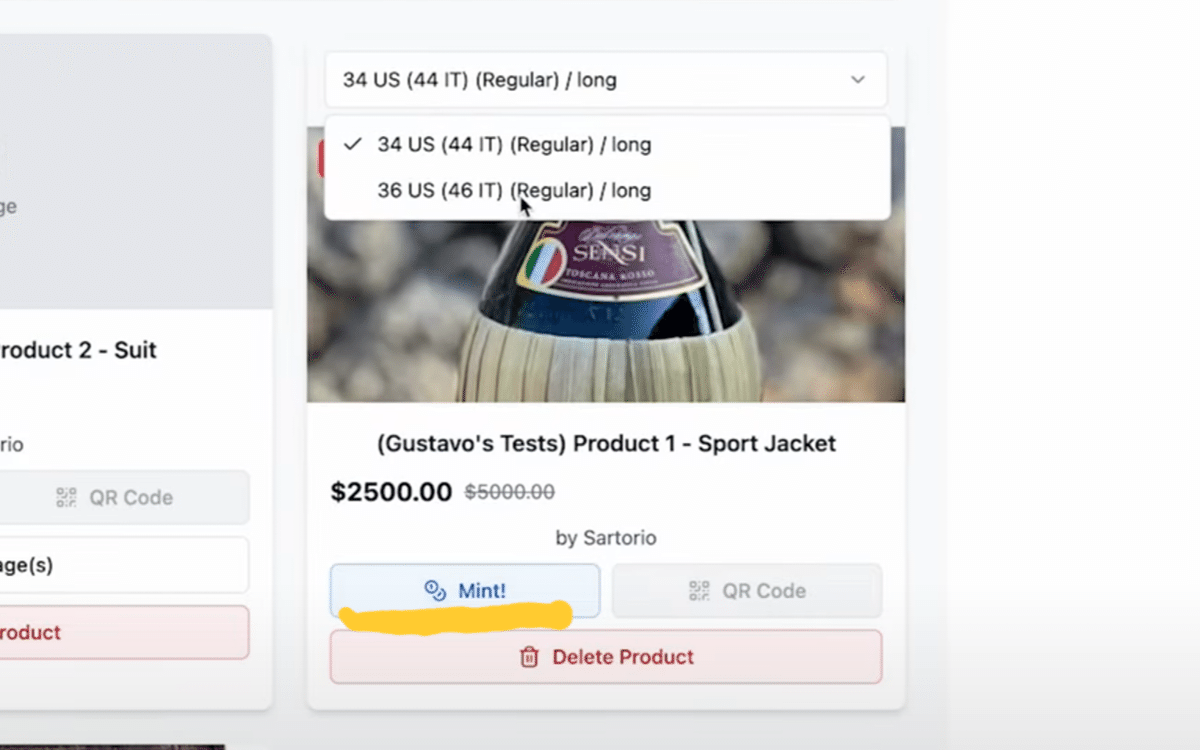This screenshot has height=750, width=1200.
Task: Click the Product 1 - Sport Jacket title
Action: click(x=606, y=443)
